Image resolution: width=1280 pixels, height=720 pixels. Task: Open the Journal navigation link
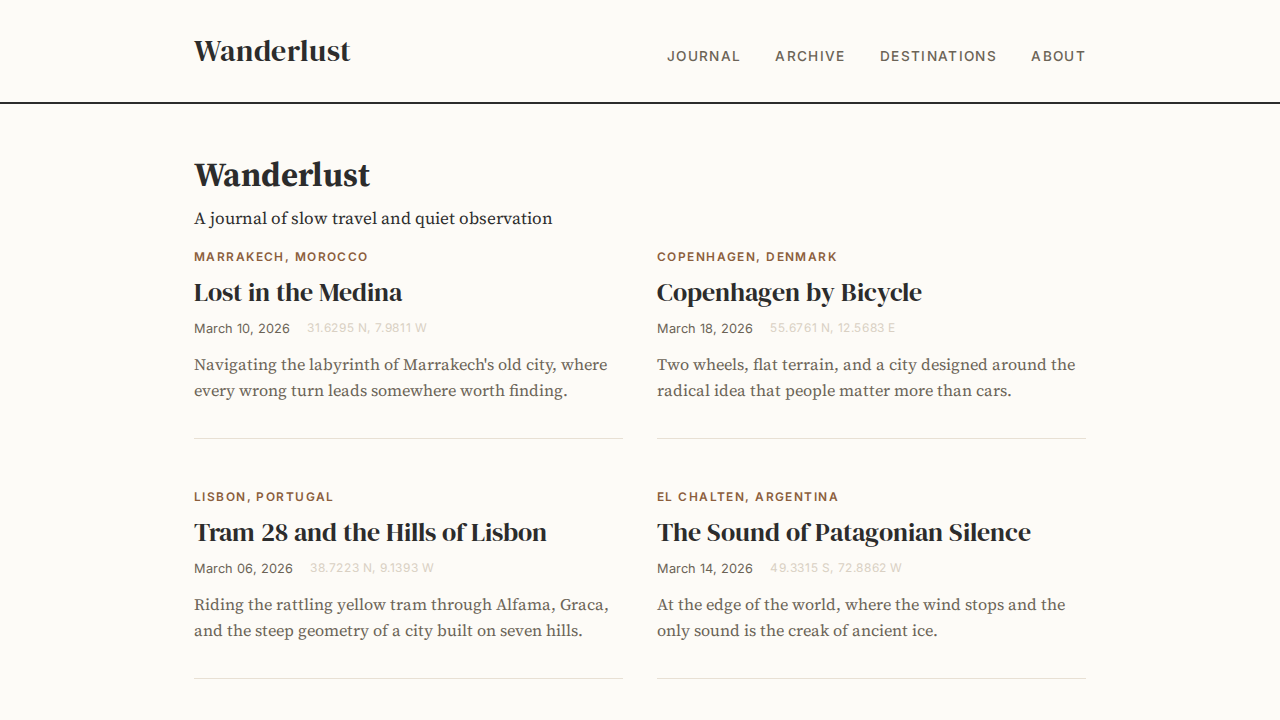pyautogui.click(x=703, y=56)
